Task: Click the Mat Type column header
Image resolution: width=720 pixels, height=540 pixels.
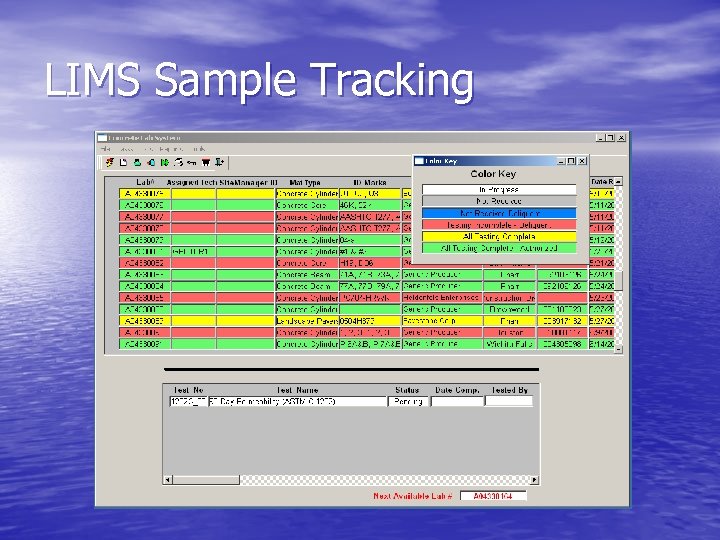Action: coord(305,182)
